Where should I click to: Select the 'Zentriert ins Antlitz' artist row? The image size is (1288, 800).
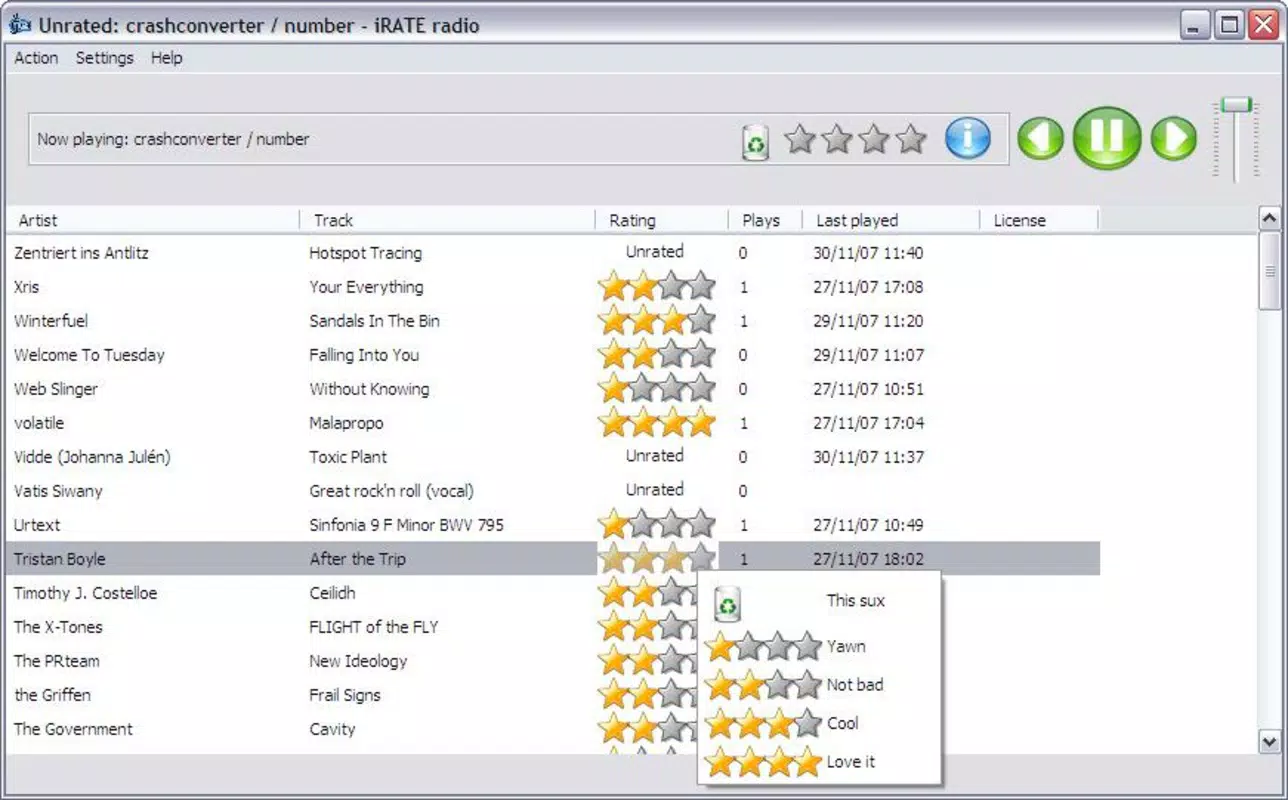pyautogui.click(x=553, y=253)
